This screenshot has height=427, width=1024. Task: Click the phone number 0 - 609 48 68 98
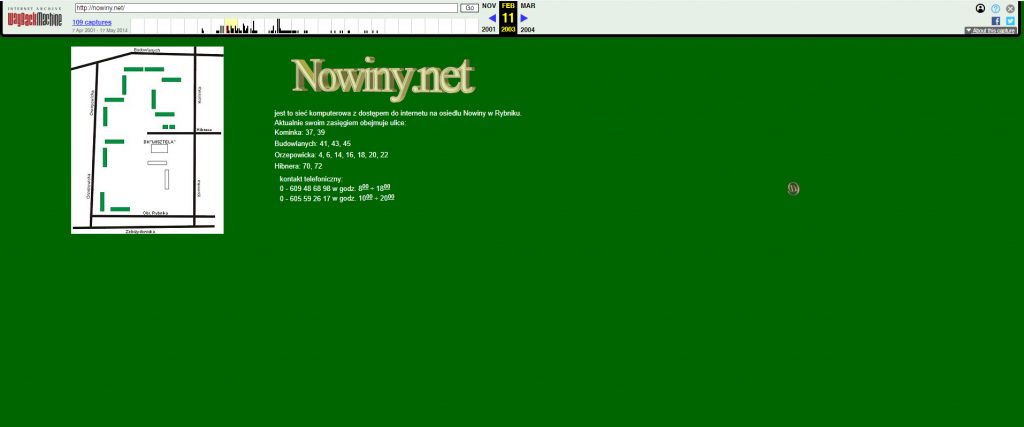point(305,189)
